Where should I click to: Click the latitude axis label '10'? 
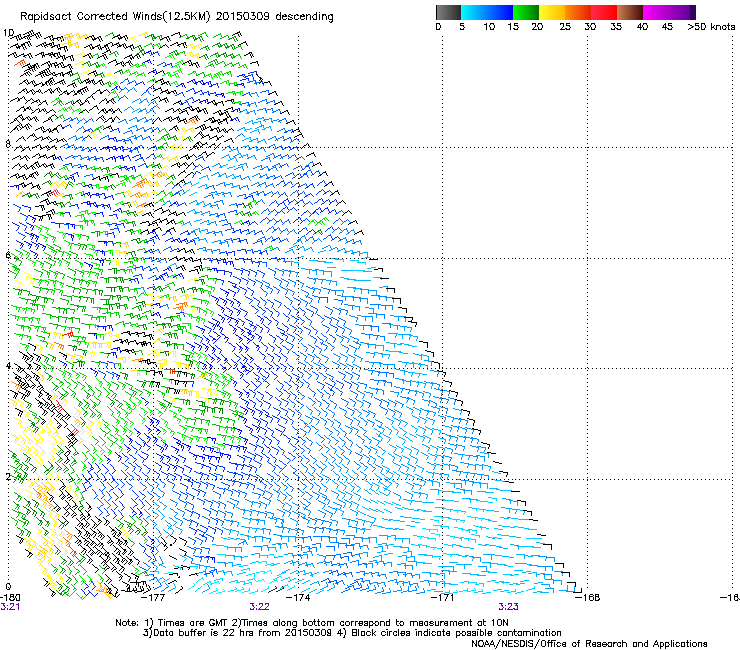tap(8, 33)
